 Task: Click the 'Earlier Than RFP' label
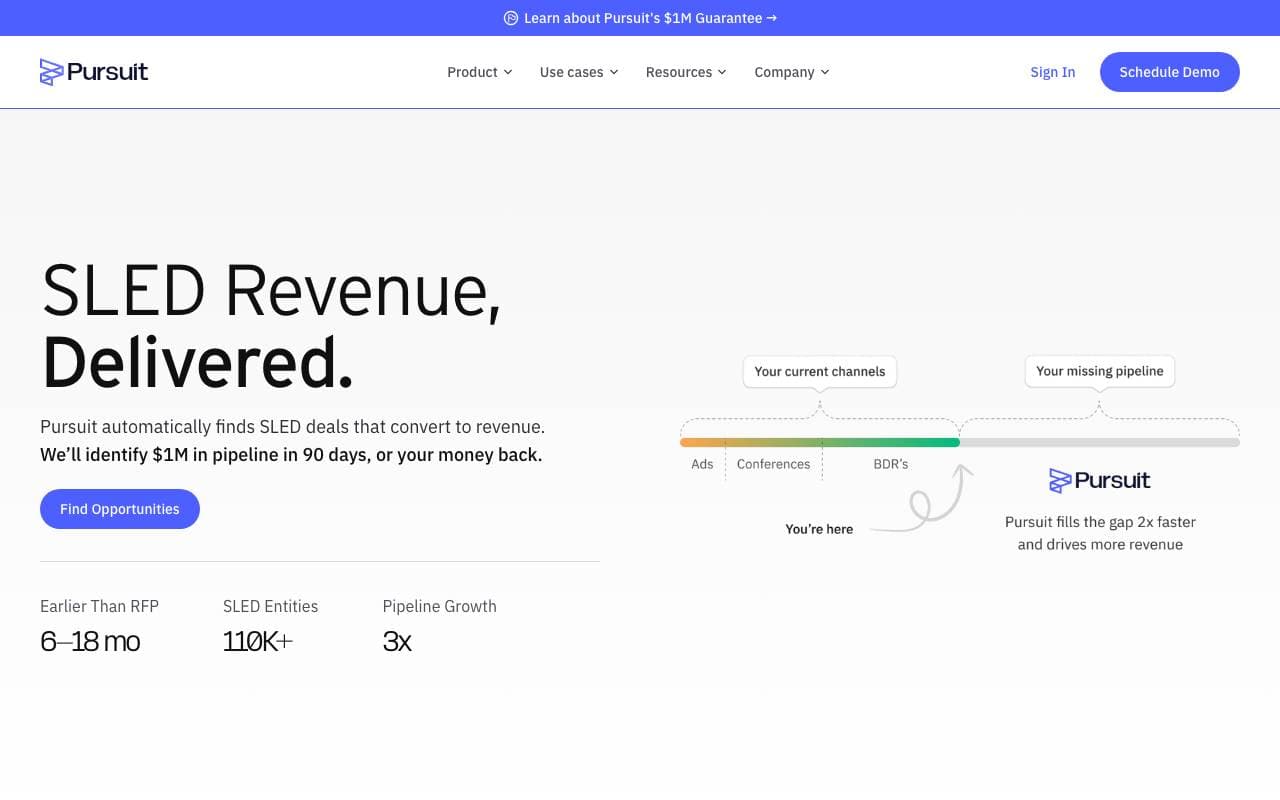coord(99,606)
